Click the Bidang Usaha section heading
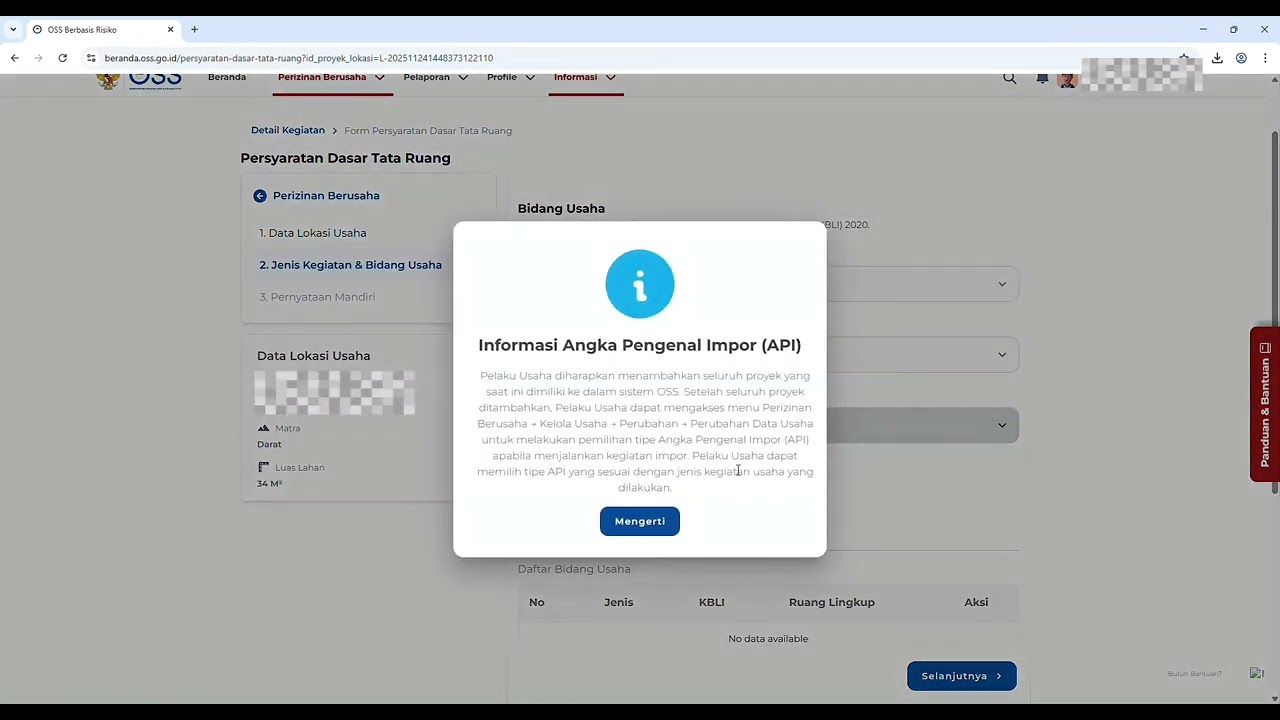1280x720 pixels. click(561, 208)
